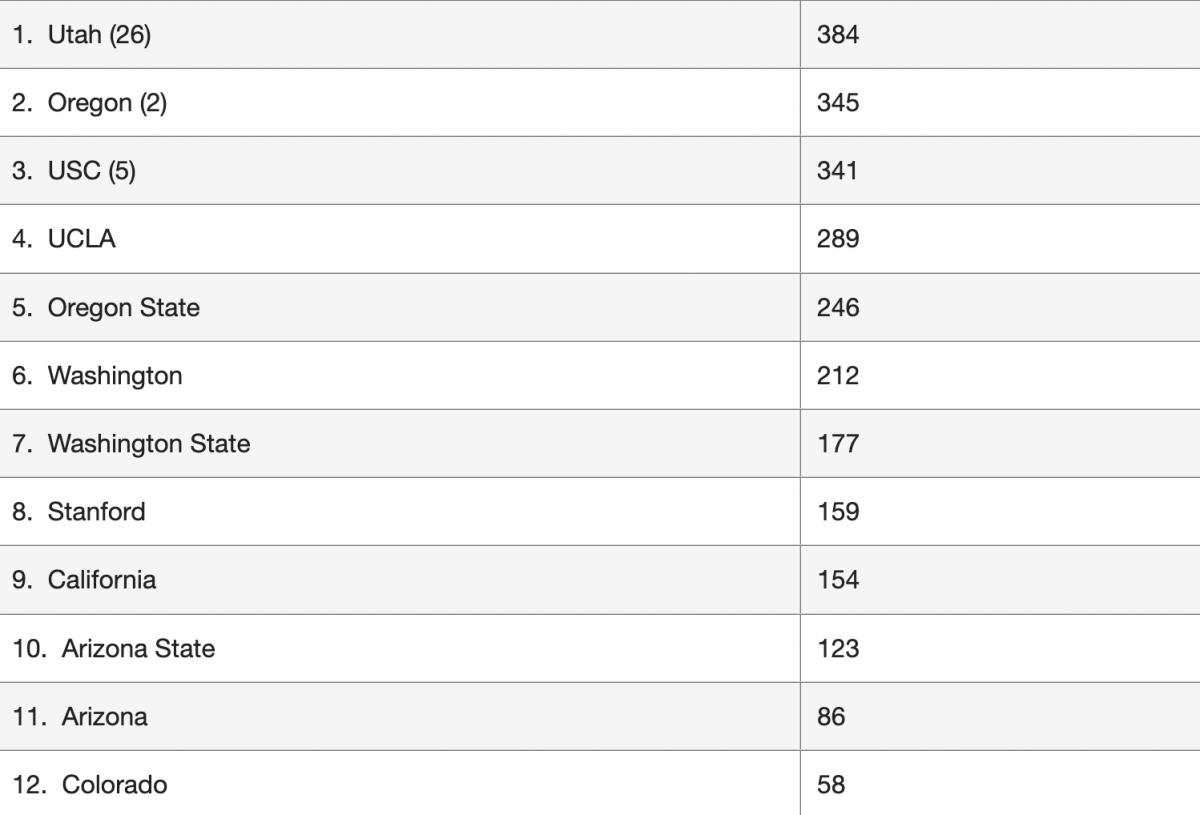Screen dimensions: 1200x815
Task: Select the sixth-place Washington entry
Action: pyautogui.click(x=115, y=376)
